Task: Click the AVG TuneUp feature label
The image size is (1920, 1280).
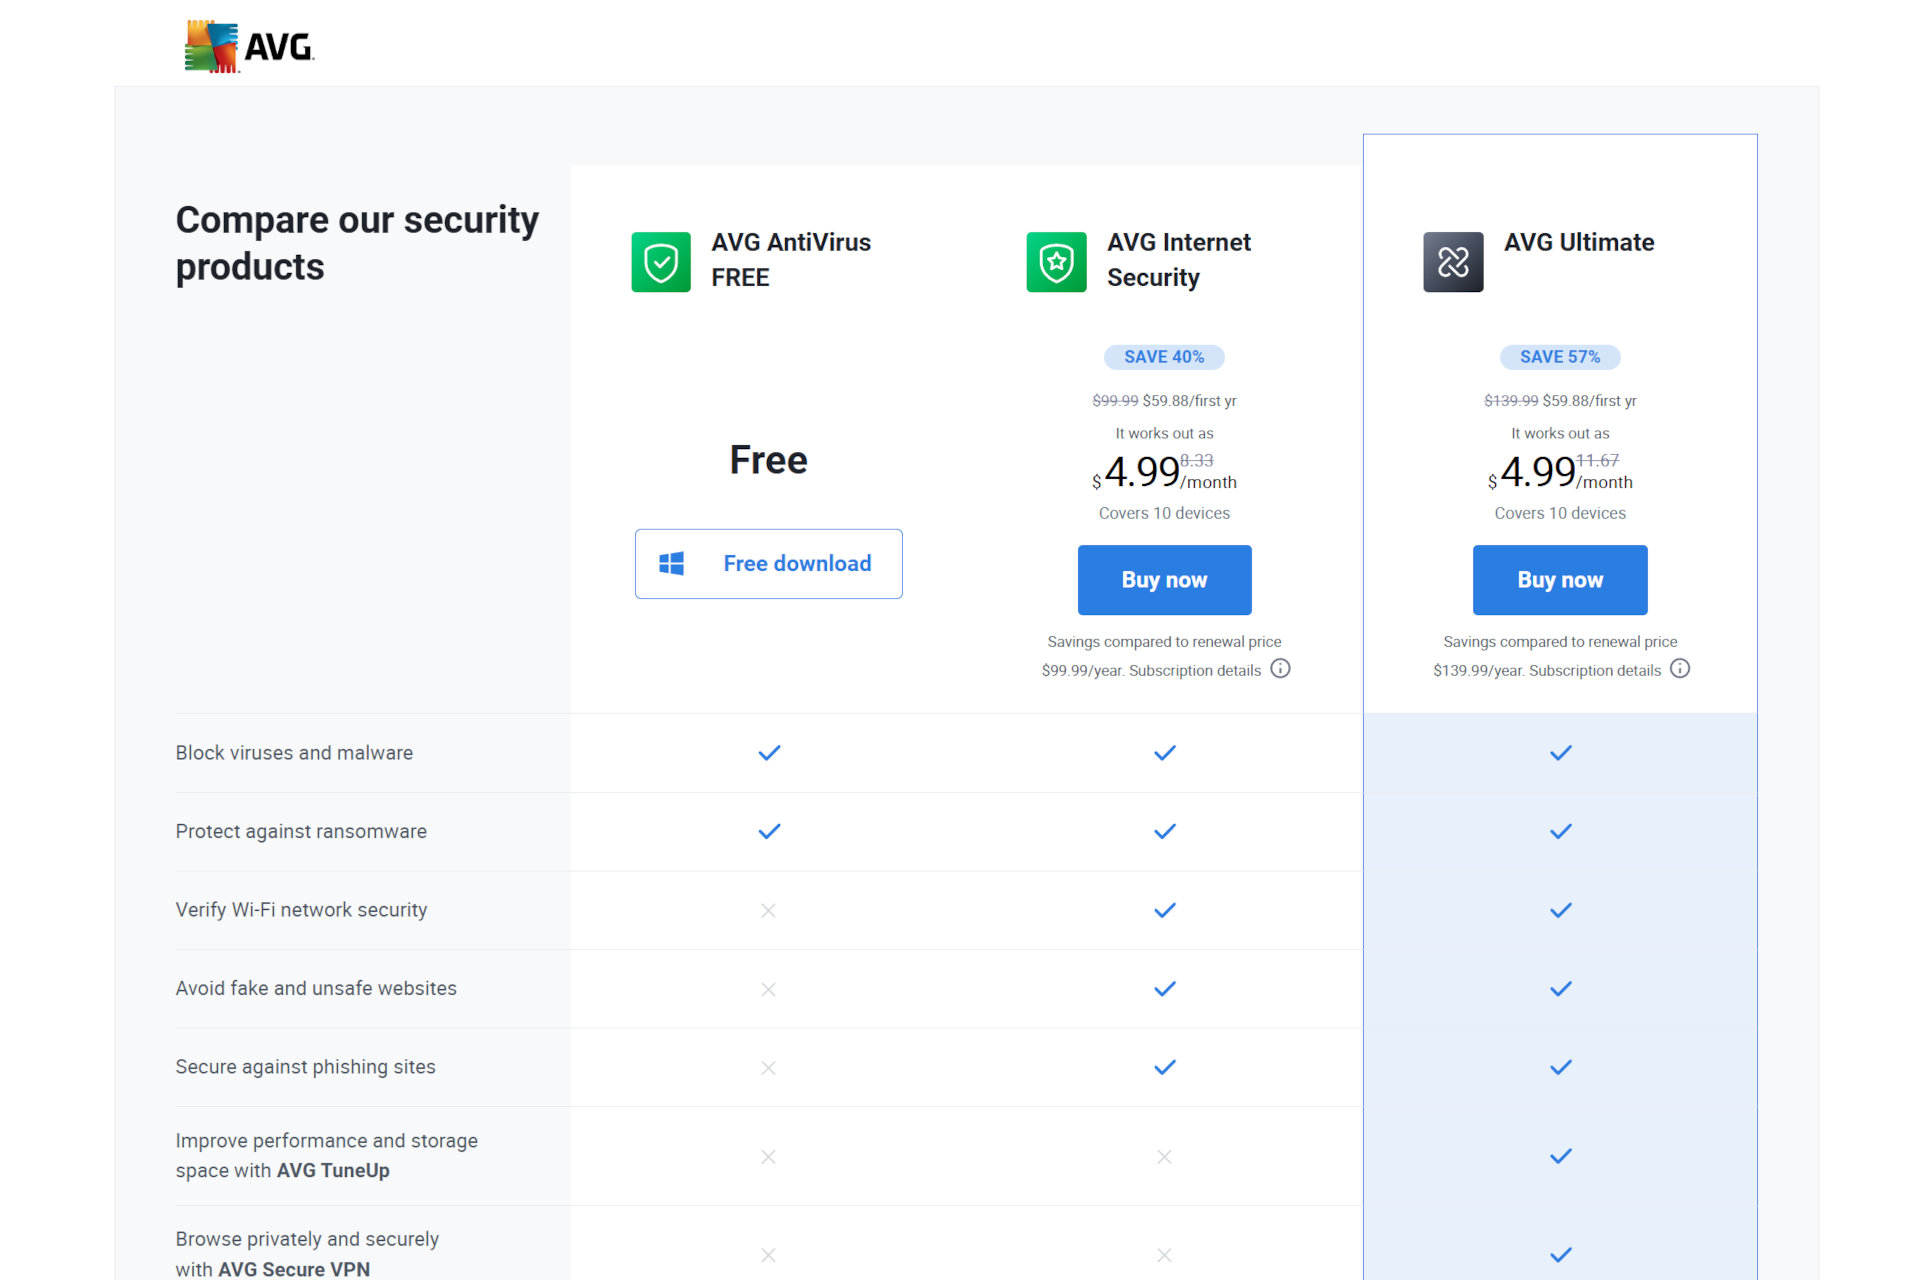Action: (x=326, y=1156)
